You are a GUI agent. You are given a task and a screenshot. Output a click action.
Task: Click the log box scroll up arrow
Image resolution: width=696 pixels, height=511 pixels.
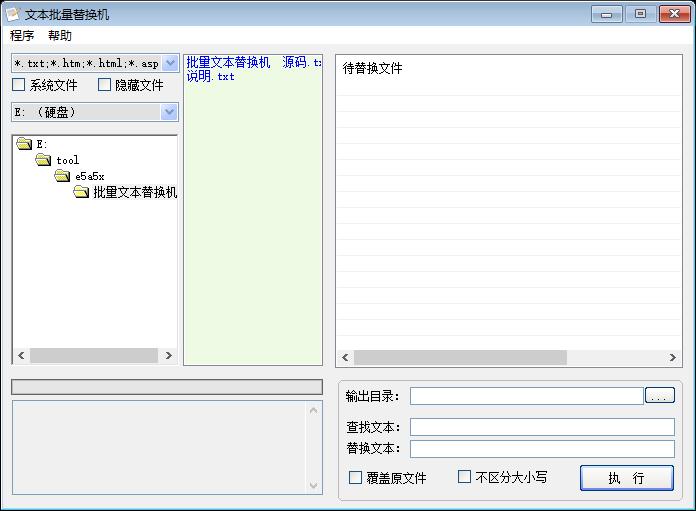pyautogui.click(x=313, y=410)
